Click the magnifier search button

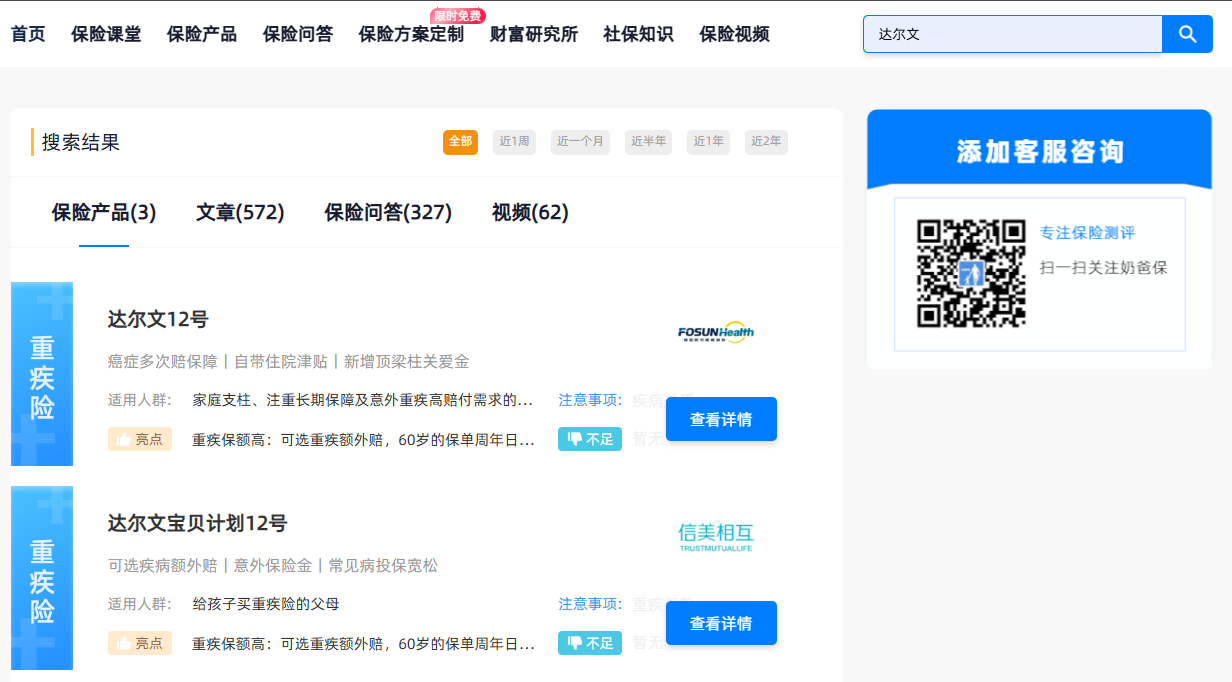(1187, 34)
